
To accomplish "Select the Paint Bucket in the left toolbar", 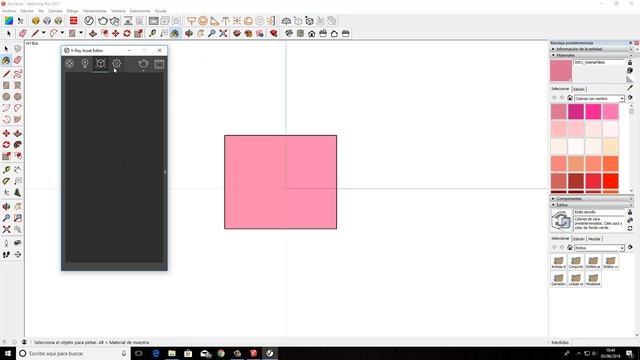I will coord(6,60).
